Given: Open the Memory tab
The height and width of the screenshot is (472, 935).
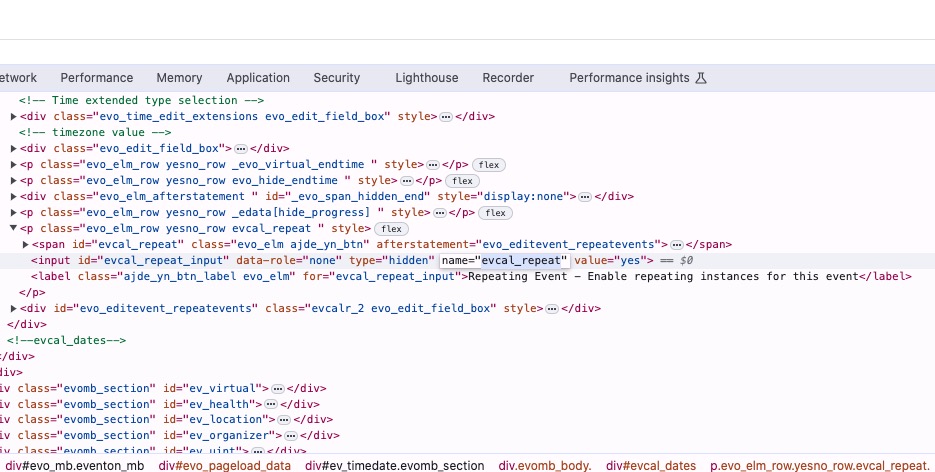Looking at the screenshot, I should click(179, 78).
